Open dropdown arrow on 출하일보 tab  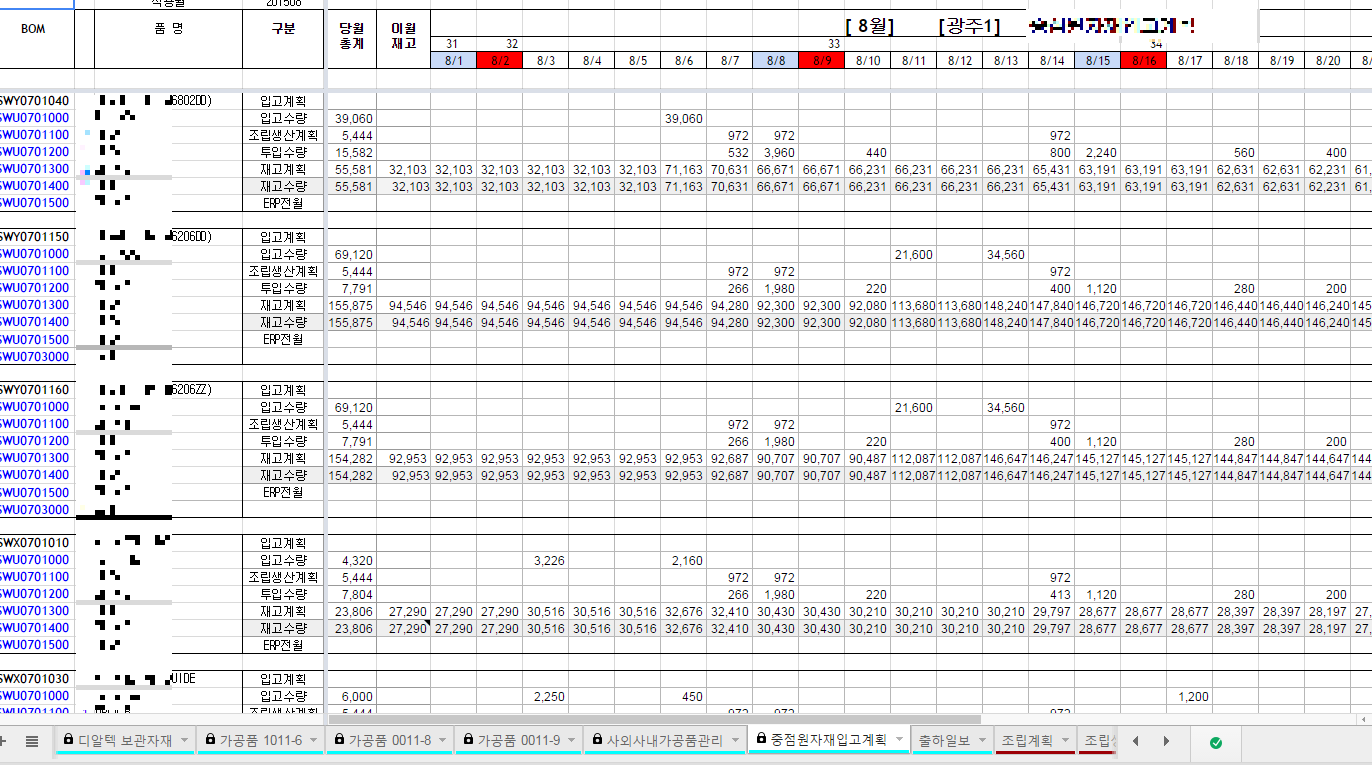983,740
